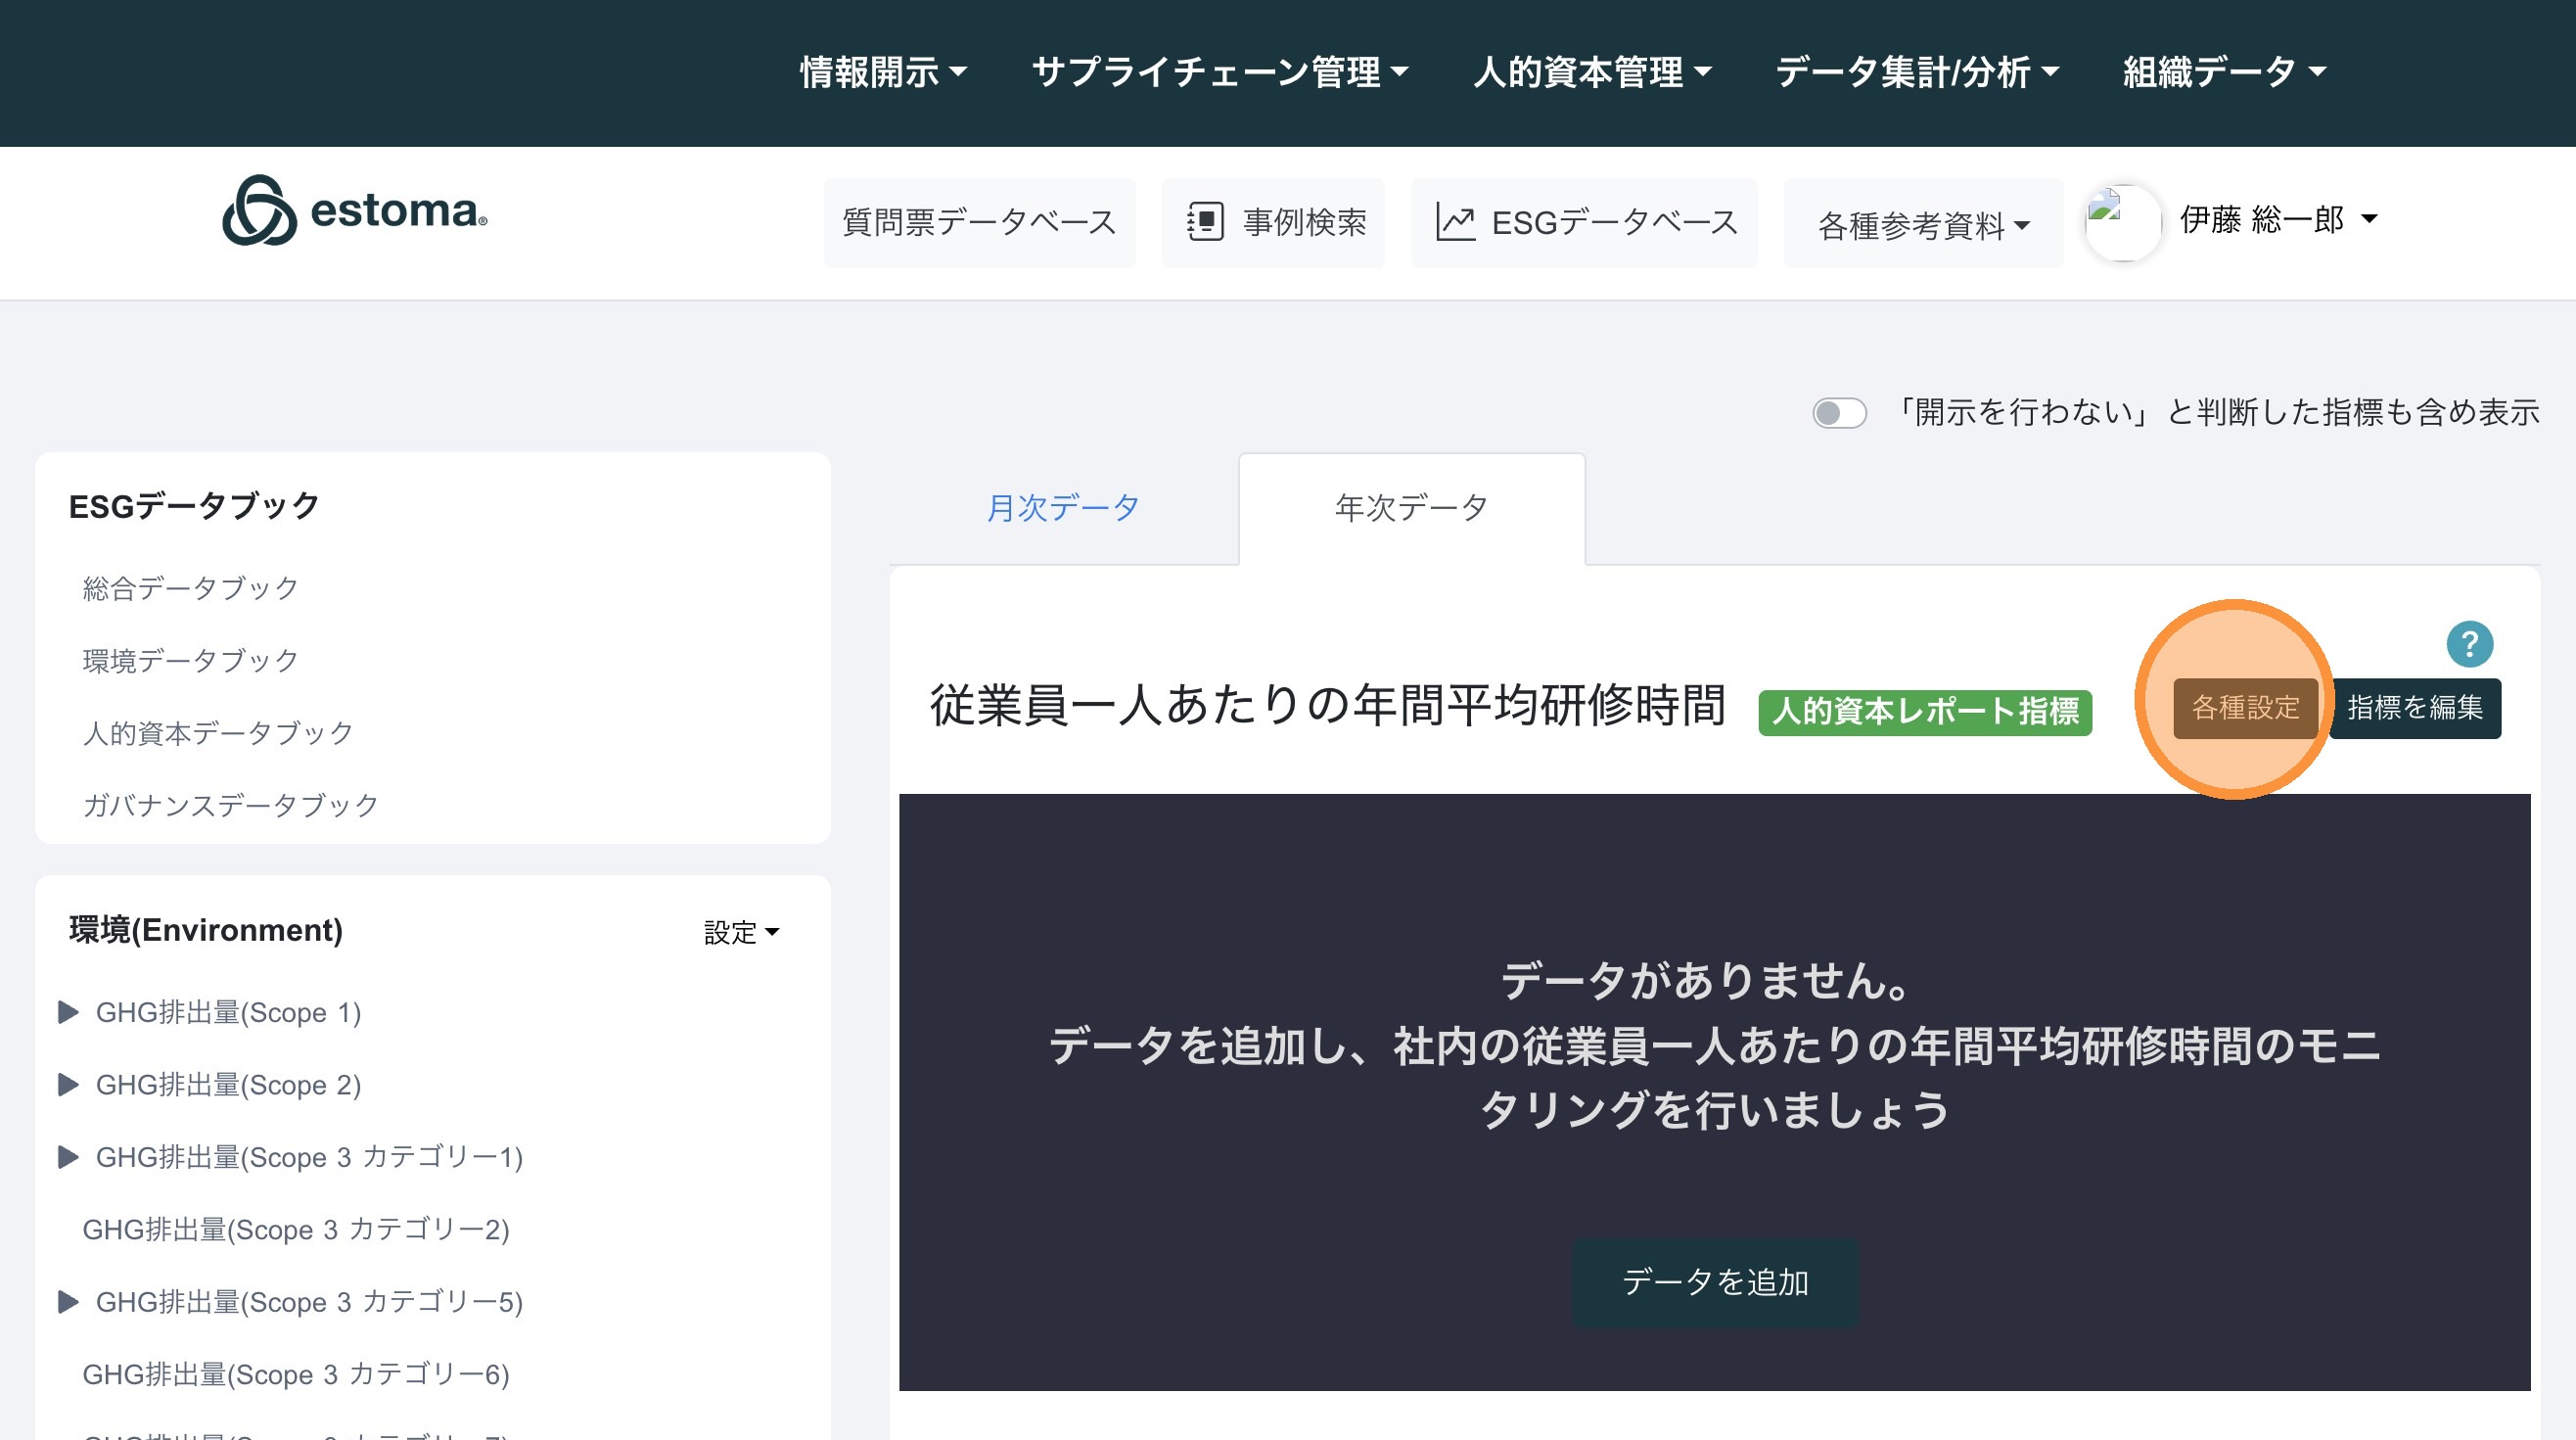The image size is (2576, 1440).
Task: Open the 情報開示 navigation menu
Action: (883, 72)
